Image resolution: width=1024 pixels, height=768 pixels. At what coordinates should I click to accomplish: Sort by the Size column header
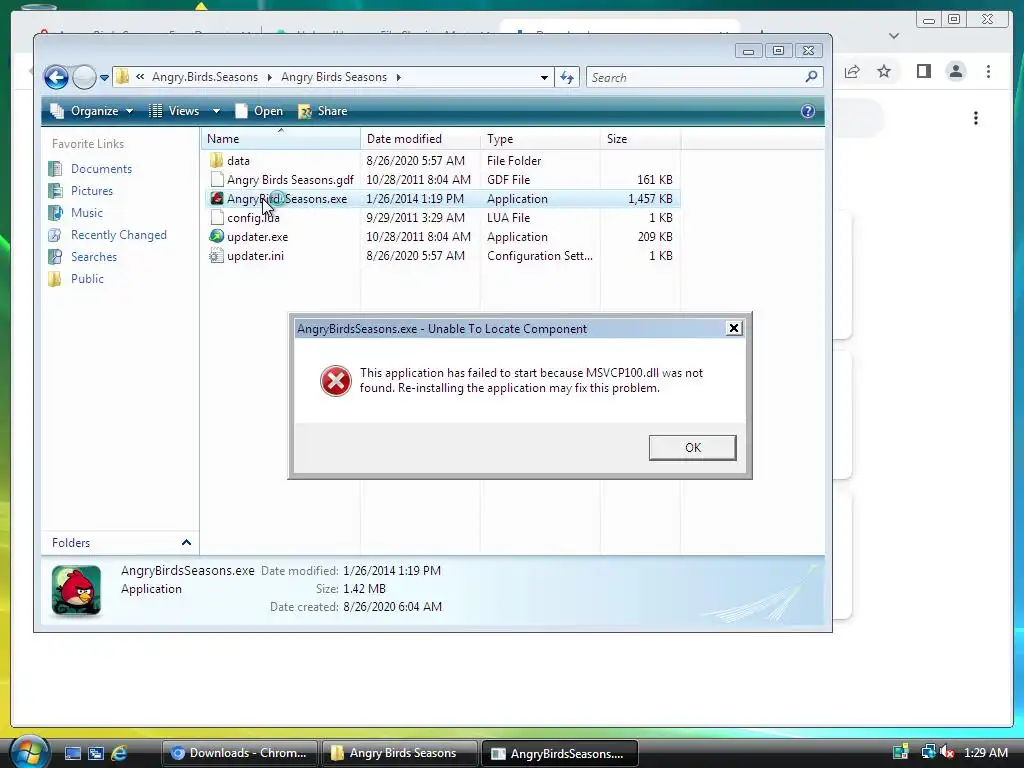click(x=640, y=138)
